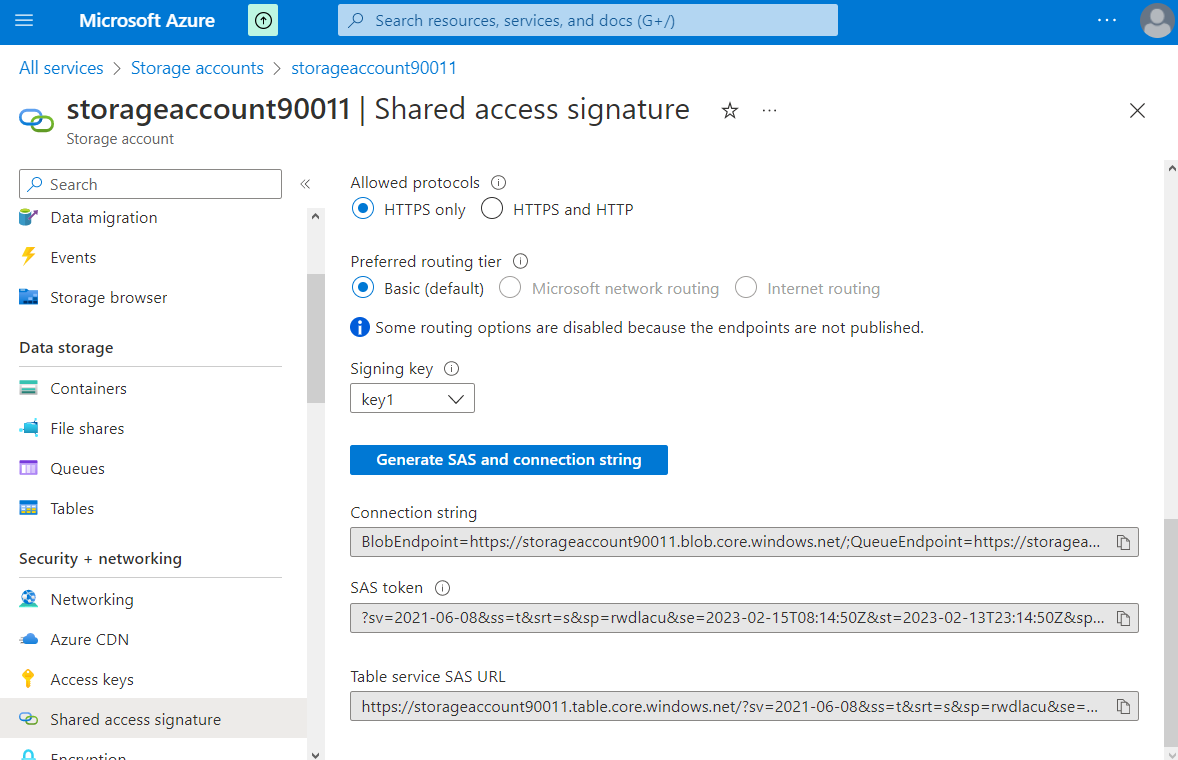Viewport: 1178px width, 760px height.
Task: Click the Microsoft Azure home logo text
Action: tap(147, 20)
